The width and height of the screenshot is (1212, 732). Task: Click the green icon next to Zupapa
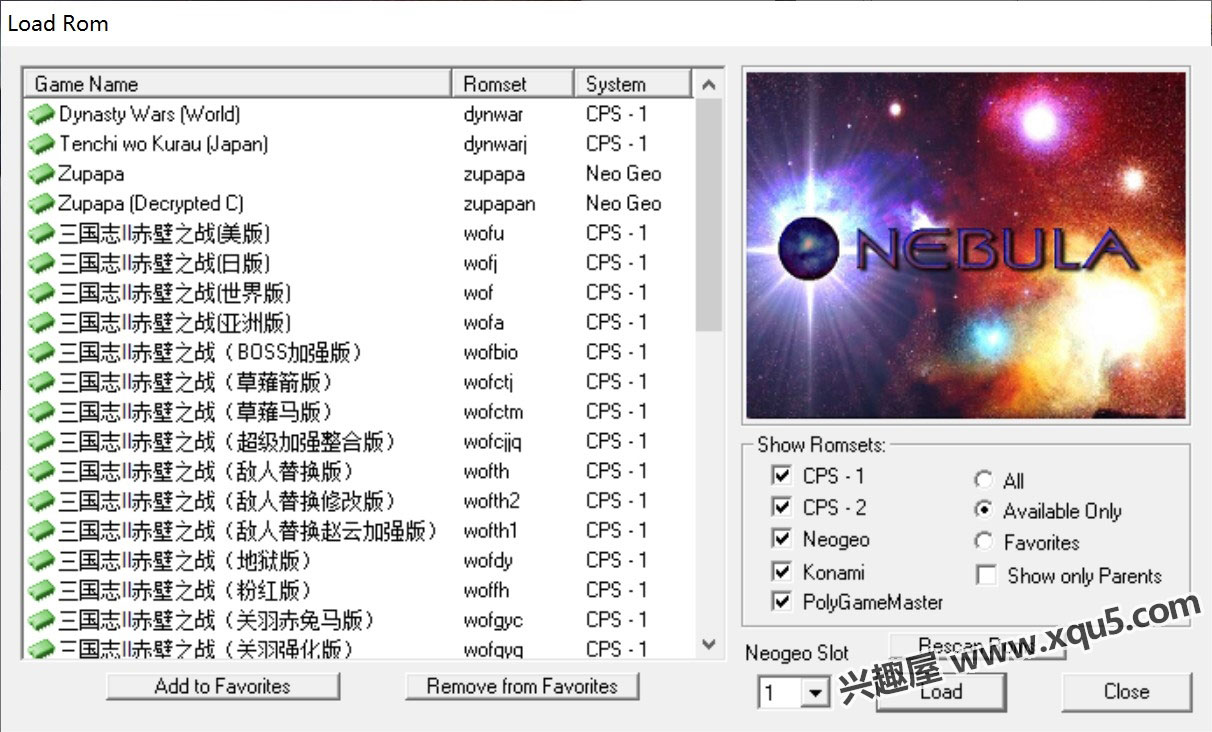coord(41,174)
